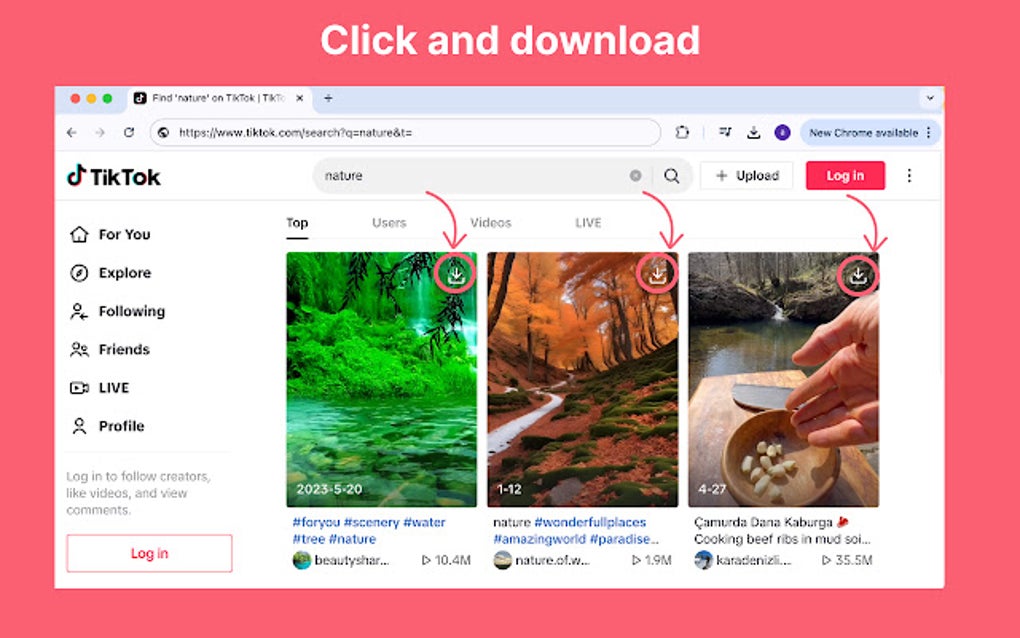Click the TikTok logo icon
This screenshot has width=1020, height=638.
coord(79,175)
